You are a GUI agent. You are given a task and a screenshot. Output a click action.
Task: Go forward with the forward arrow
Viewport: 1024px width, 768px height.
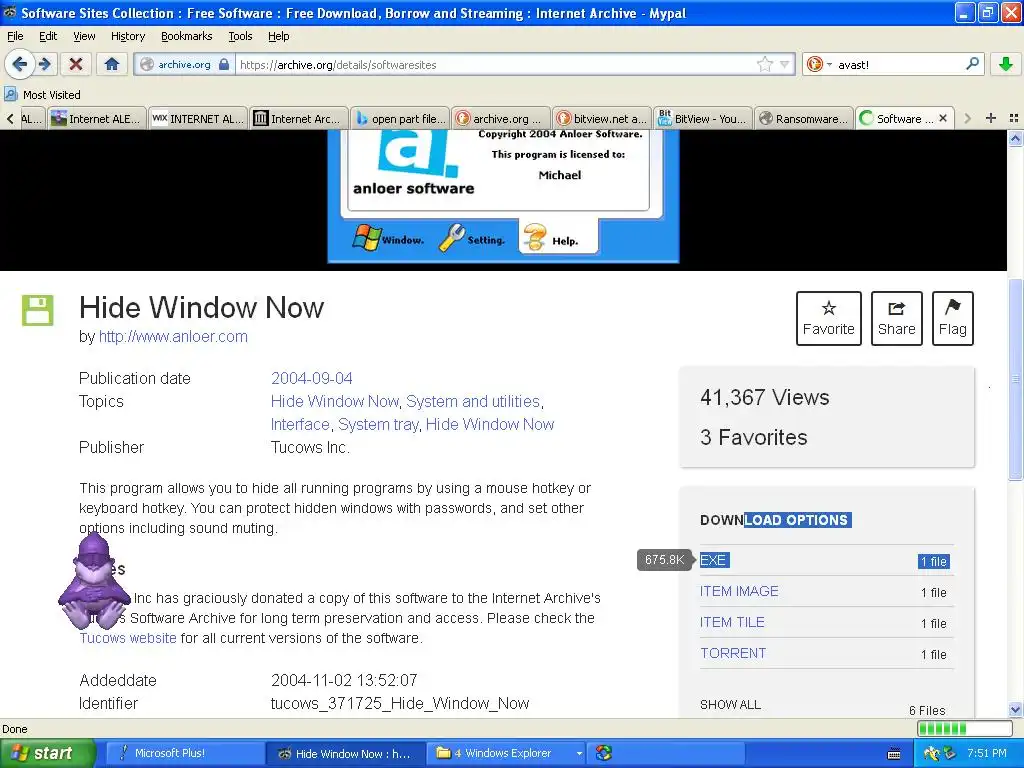(44, 64)
